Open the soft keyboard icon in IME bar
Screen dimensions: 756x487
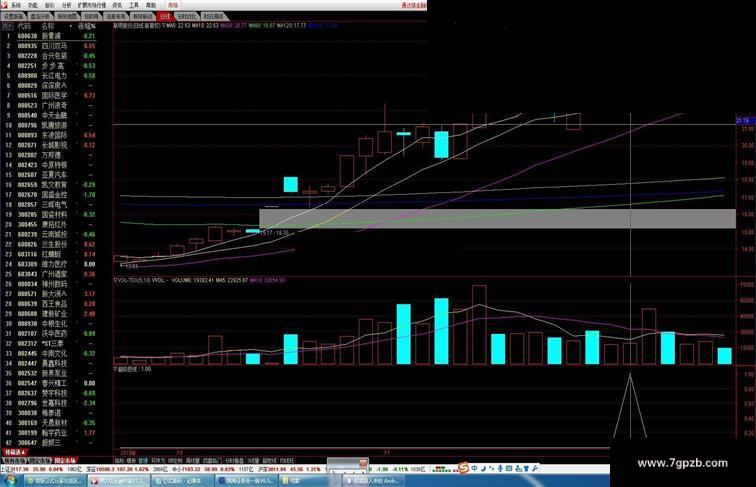pyautogui.click(x=509, y=468)
